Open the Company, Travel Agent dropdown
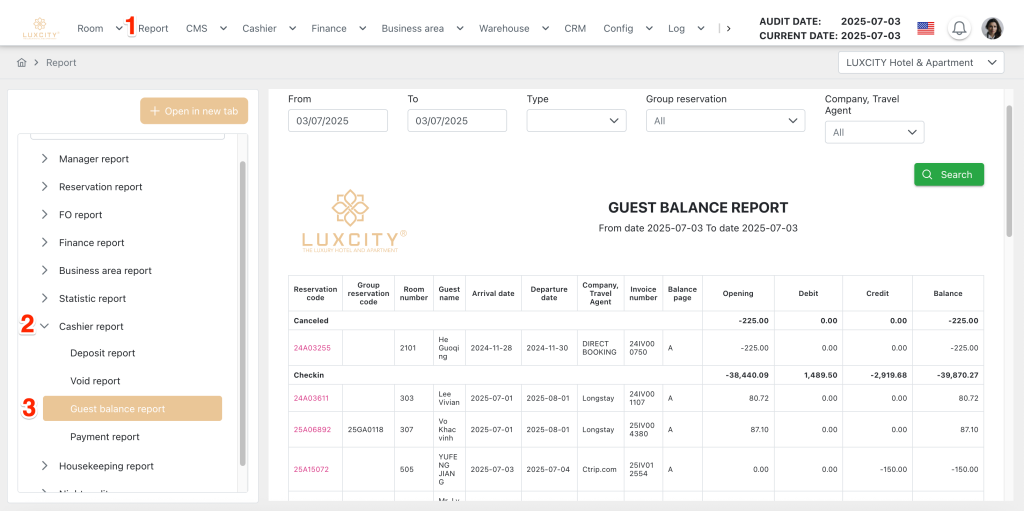 [x=874, y=132]
